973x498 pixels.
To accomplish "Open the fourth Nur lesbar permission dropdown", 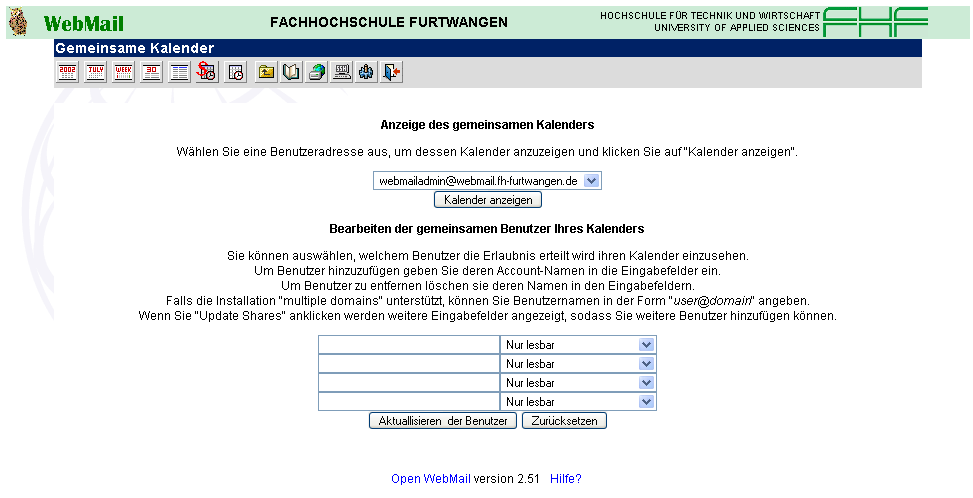I will click(x=578, y=402).
